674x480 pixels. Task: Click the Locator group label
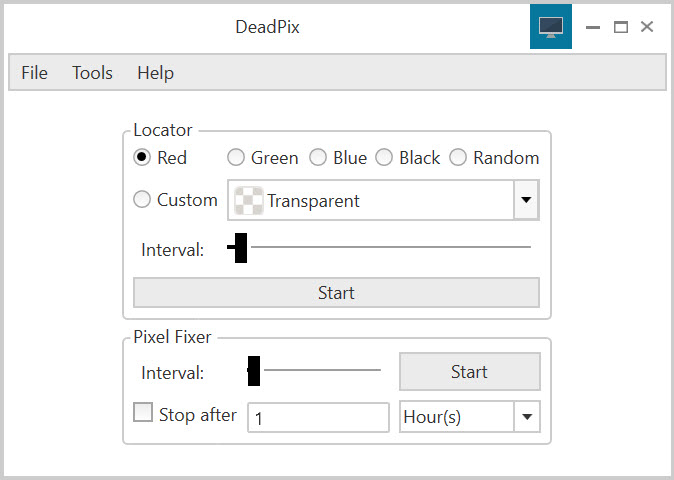[162, 130]
